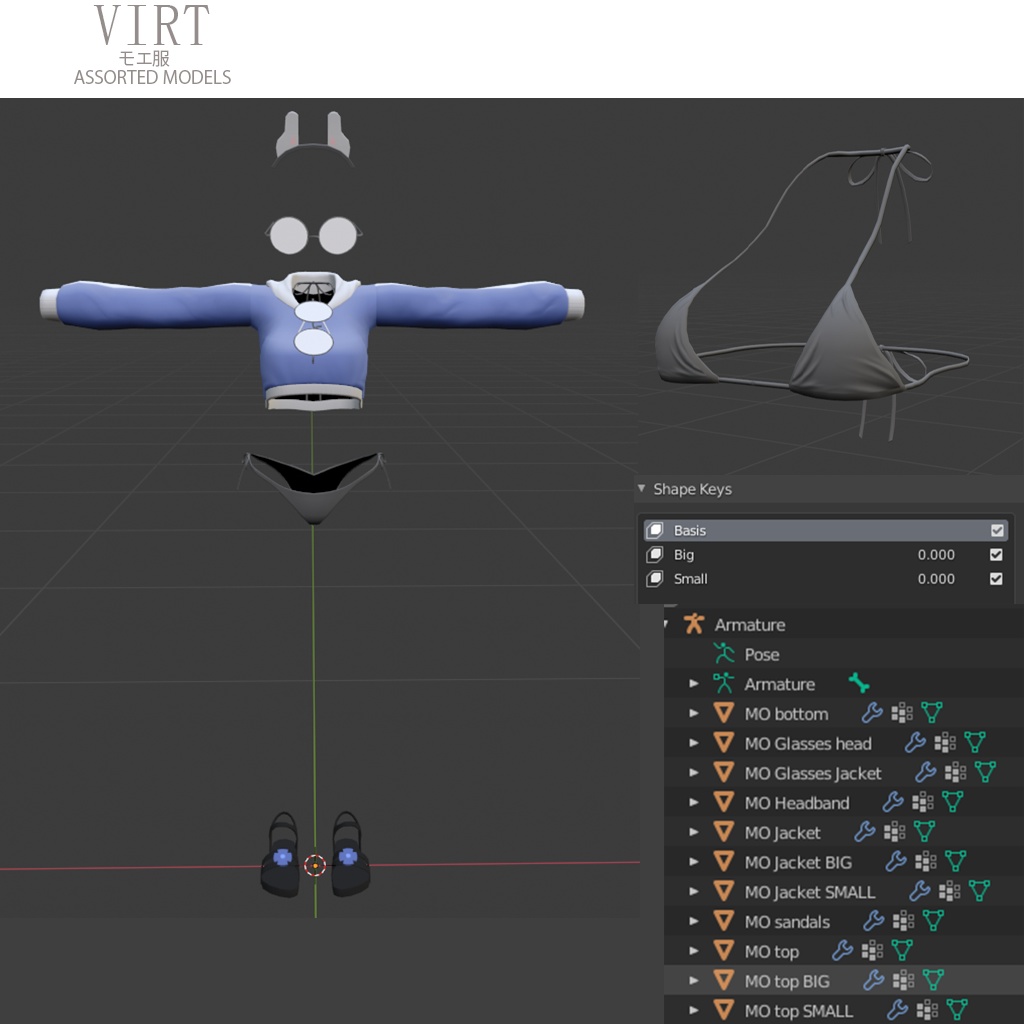Expand the MO Glasses head object

[694, 743]
